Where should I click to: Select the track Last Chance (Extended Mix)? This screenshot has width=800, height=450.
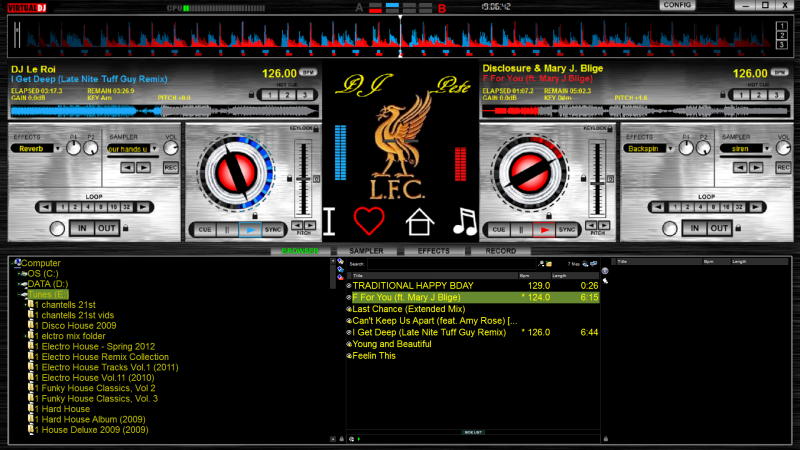395,309
